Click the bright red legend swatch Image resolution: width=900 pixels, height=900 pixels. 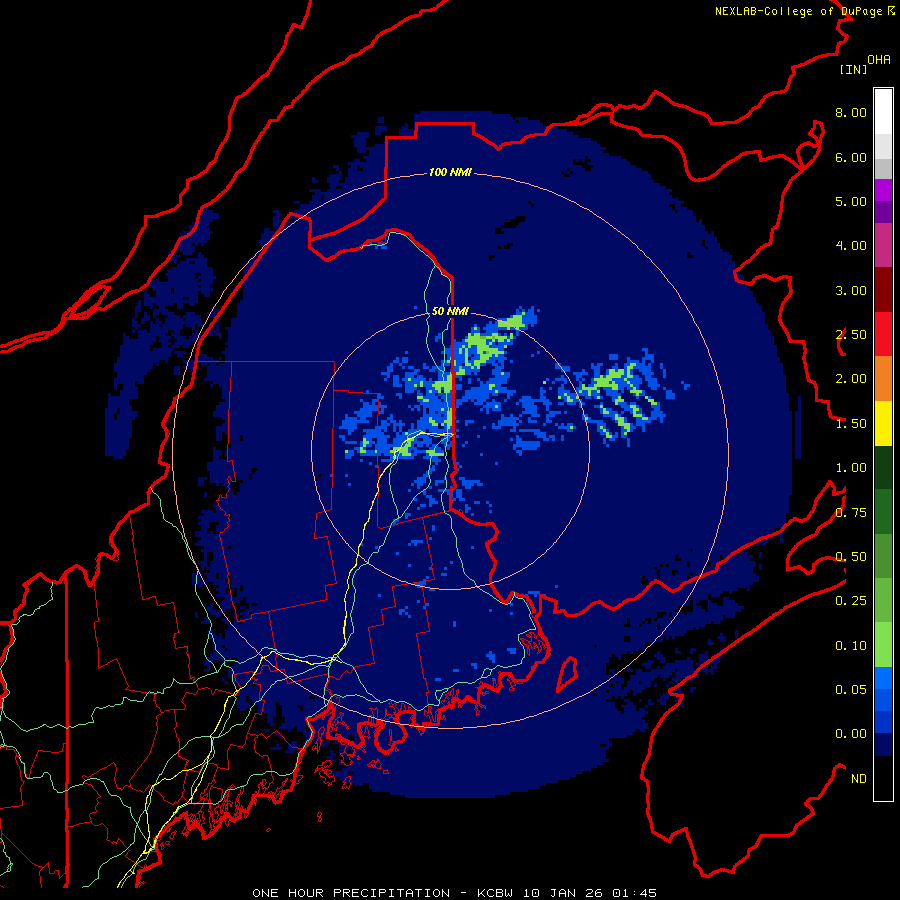pos(883,334)
